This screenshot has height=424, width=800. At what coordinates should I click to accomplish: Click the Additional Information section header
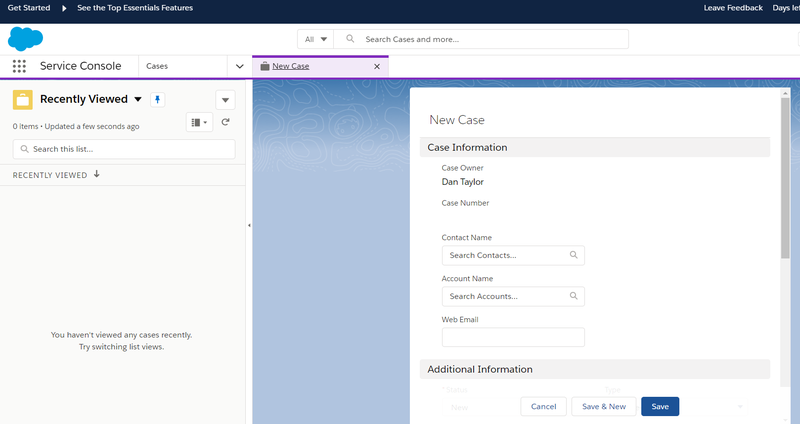595,369
